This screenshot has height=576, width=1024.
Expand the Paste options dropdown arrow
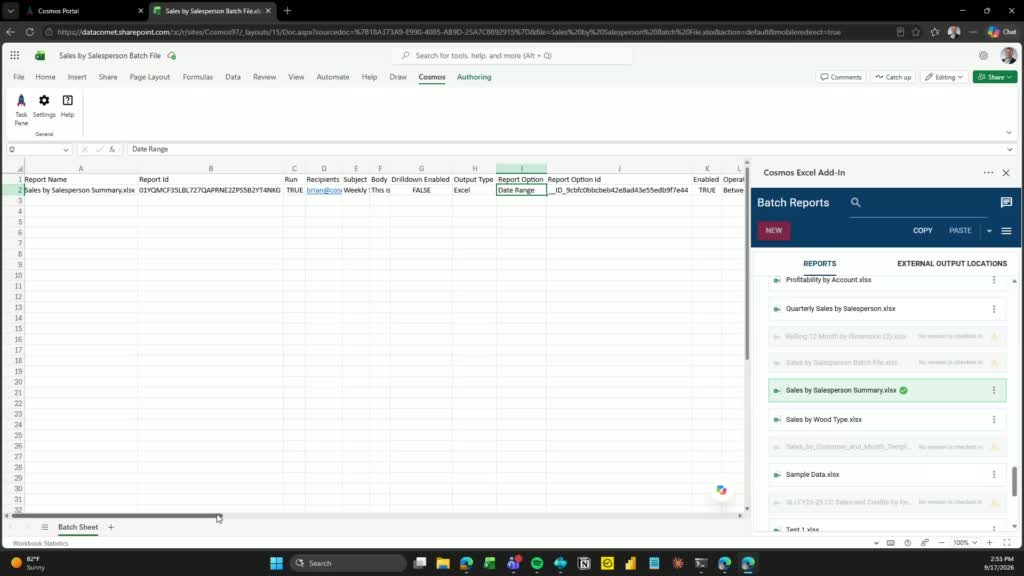[989, 231]
